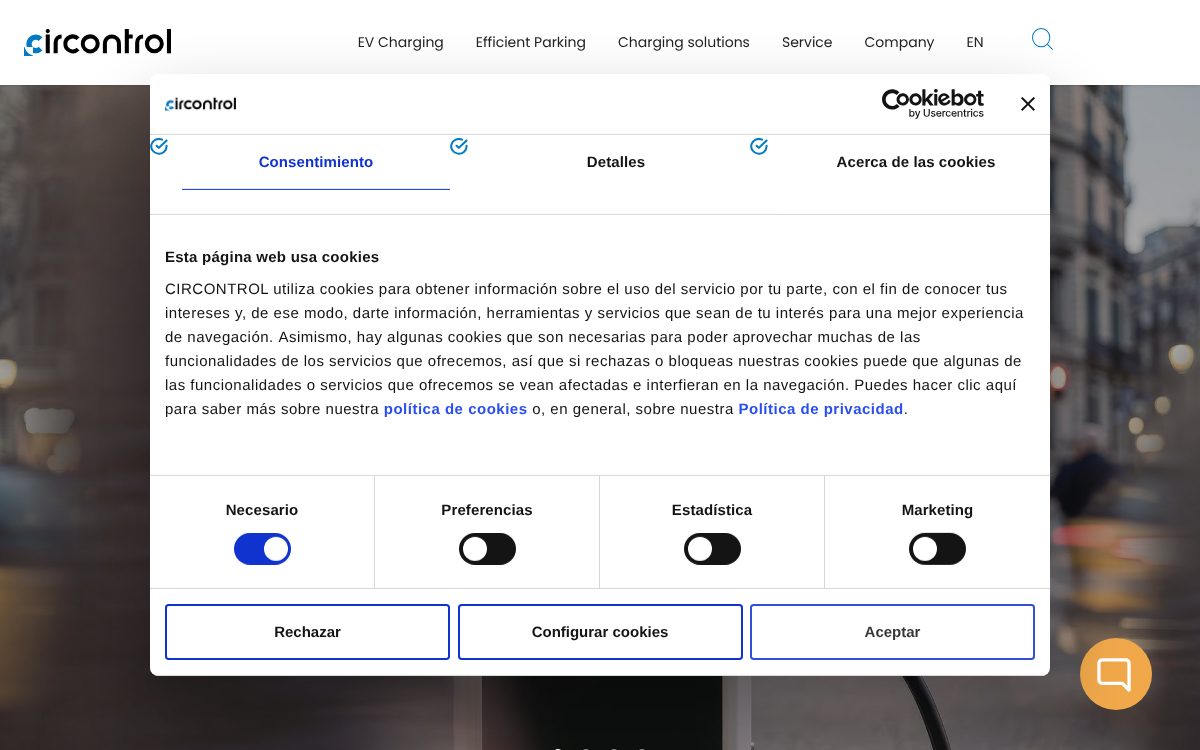Open the site search magnifier icon
The image size is (1200, 750).
[x=1042, y=39]
